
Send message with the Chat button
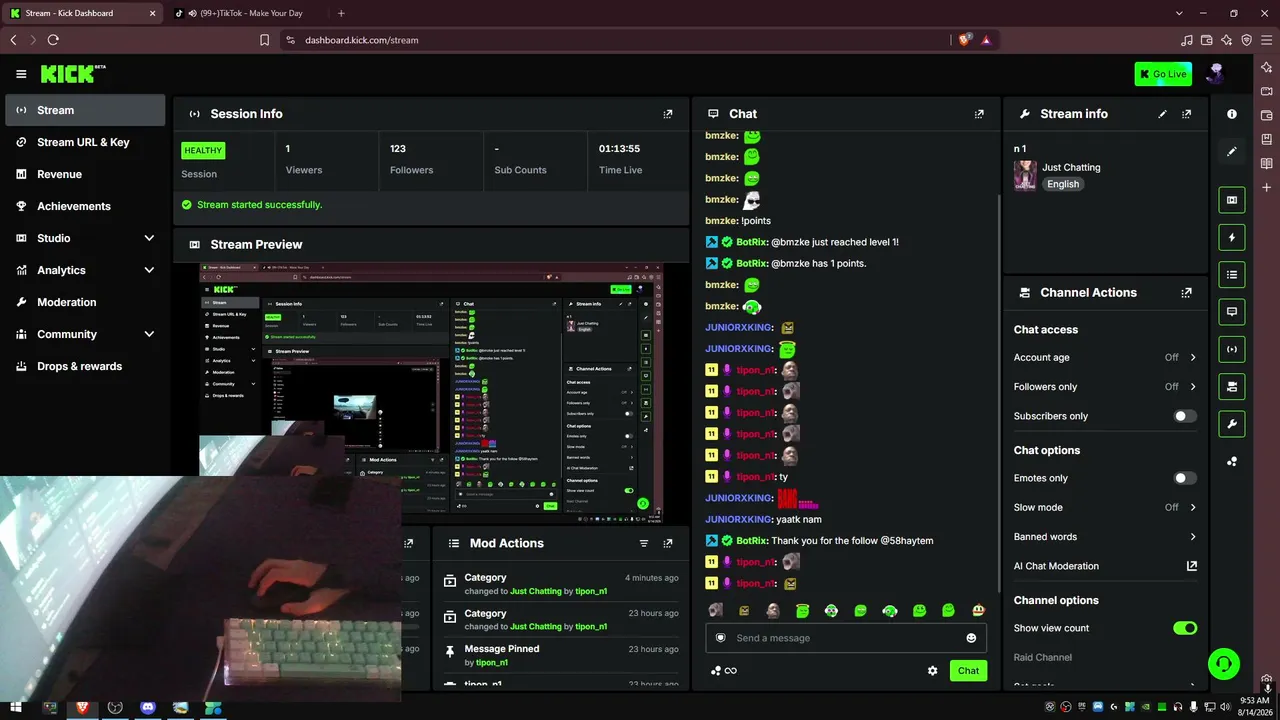(x=968, y=671)
